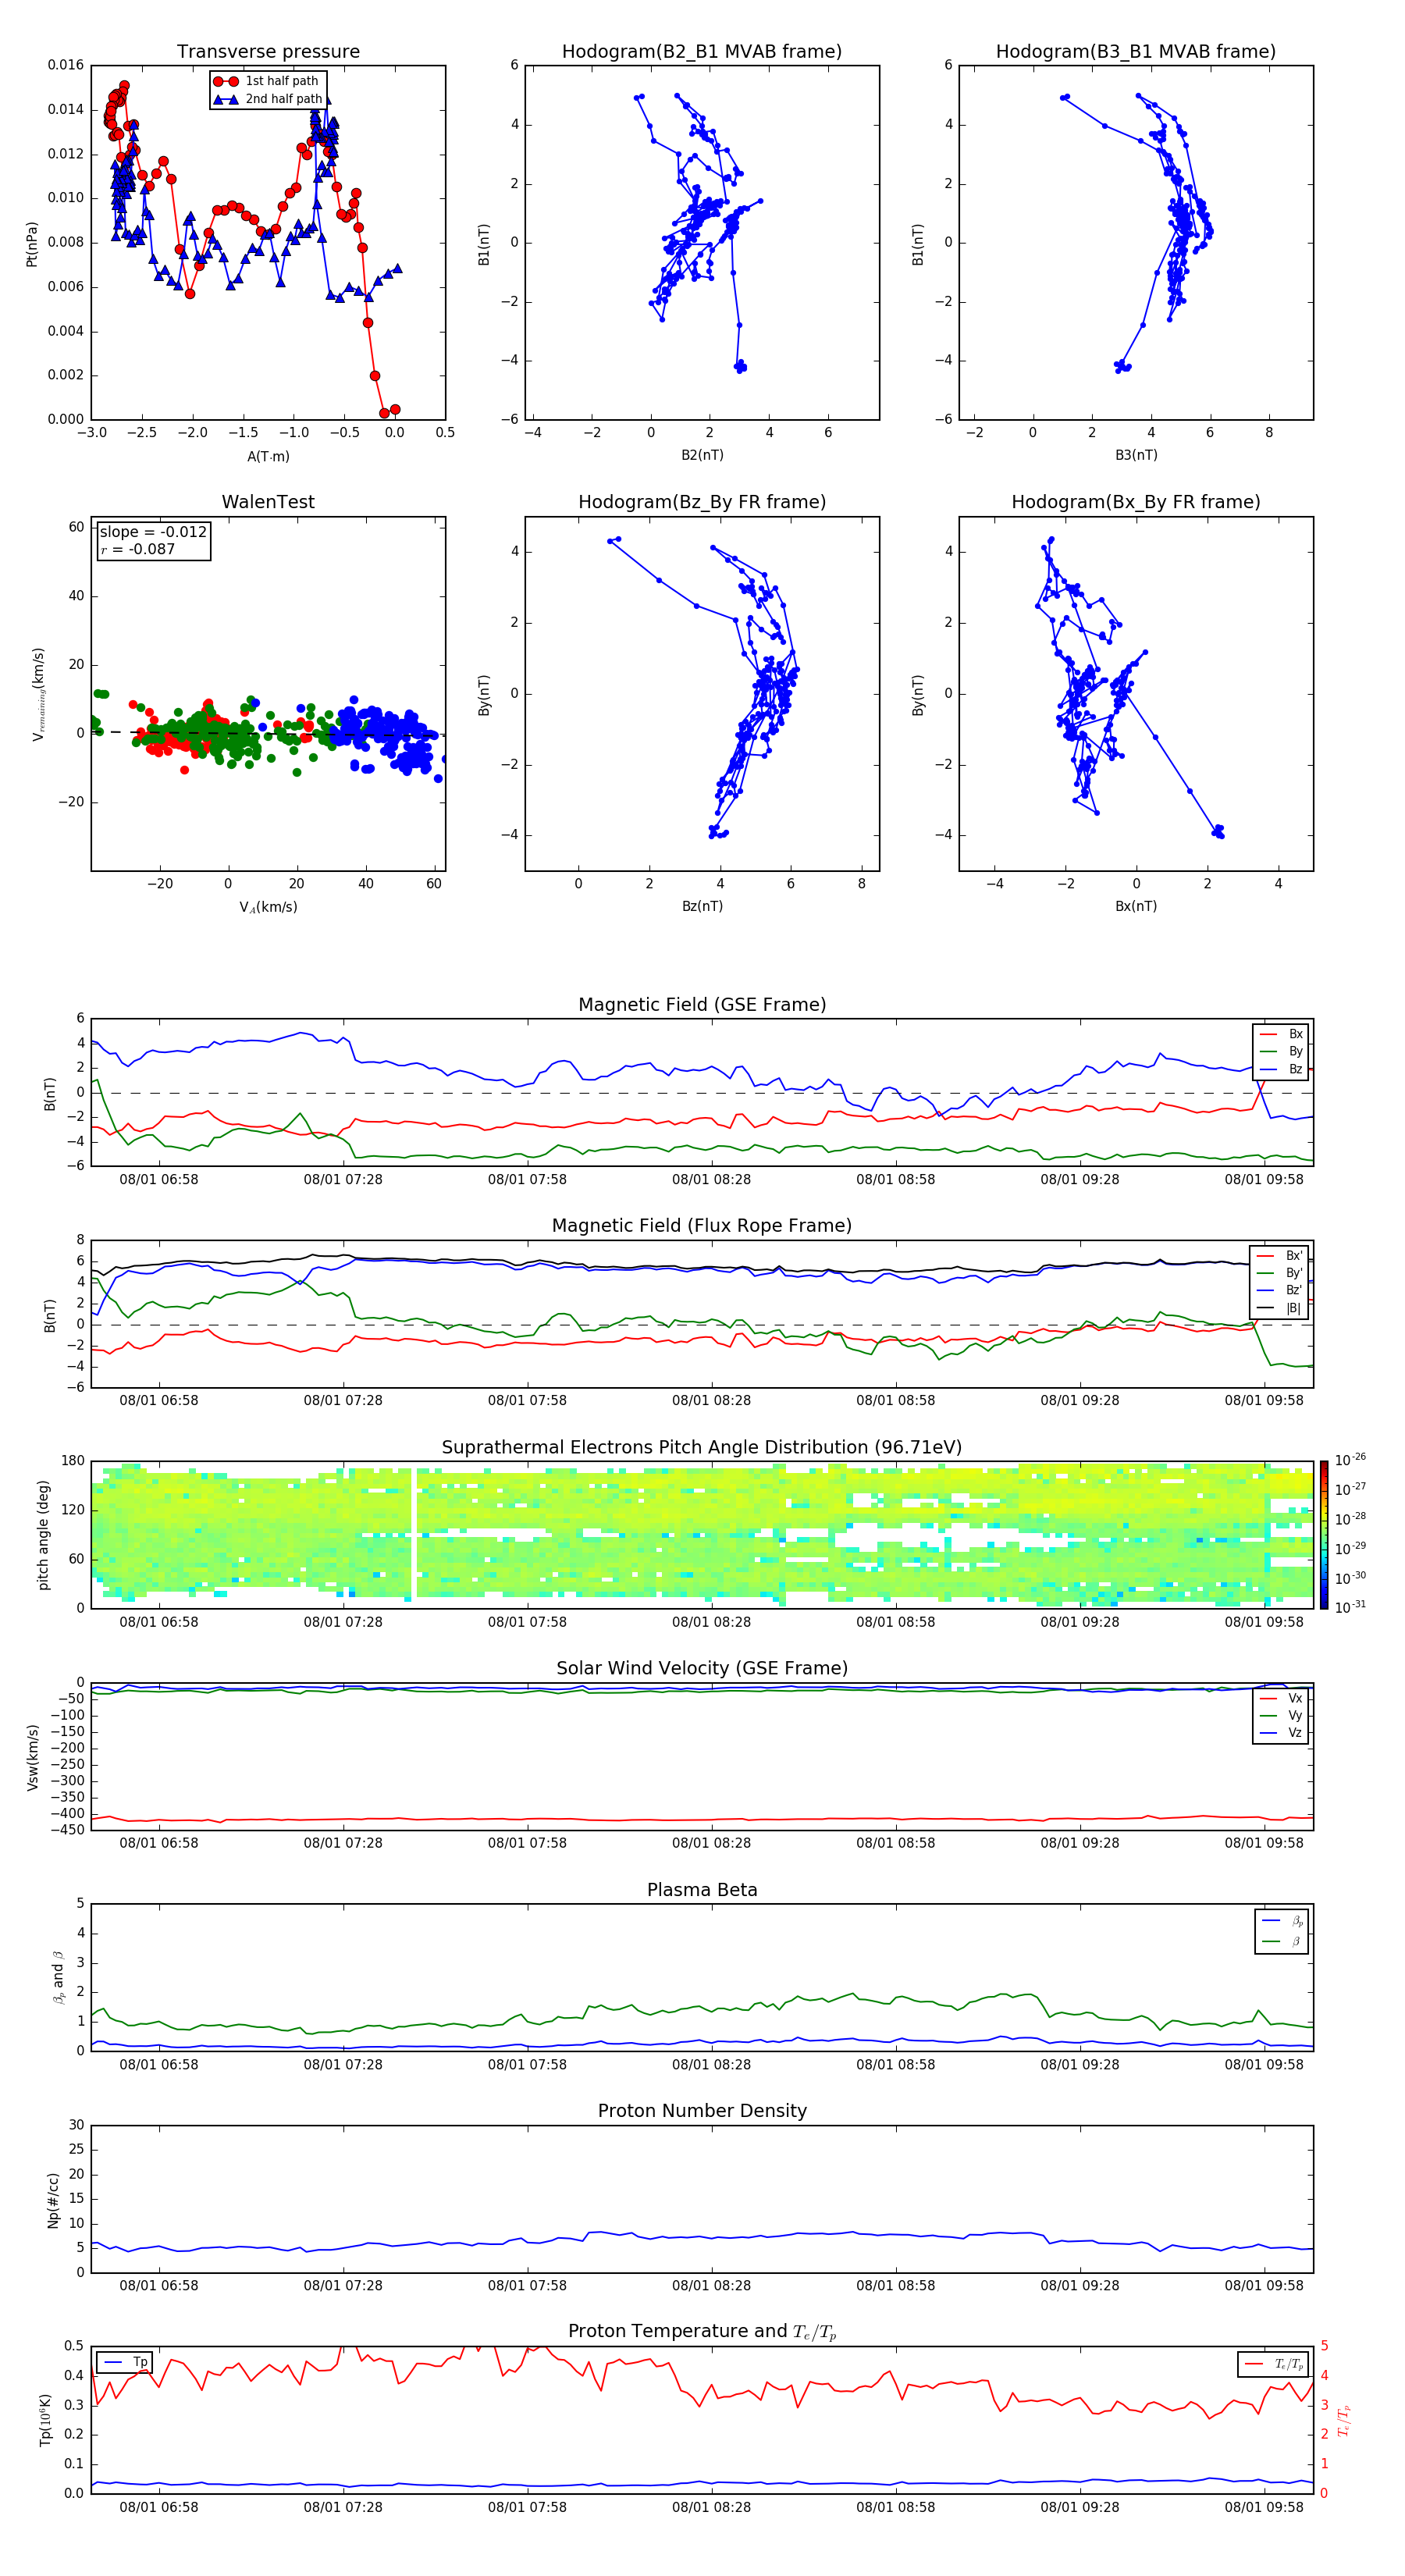The width and height of the screenshot is (1405, 2576).
Task: Click the 'Pt(nPa)' y-axis label
Action: pyautogui.click(x=31, y=244)
